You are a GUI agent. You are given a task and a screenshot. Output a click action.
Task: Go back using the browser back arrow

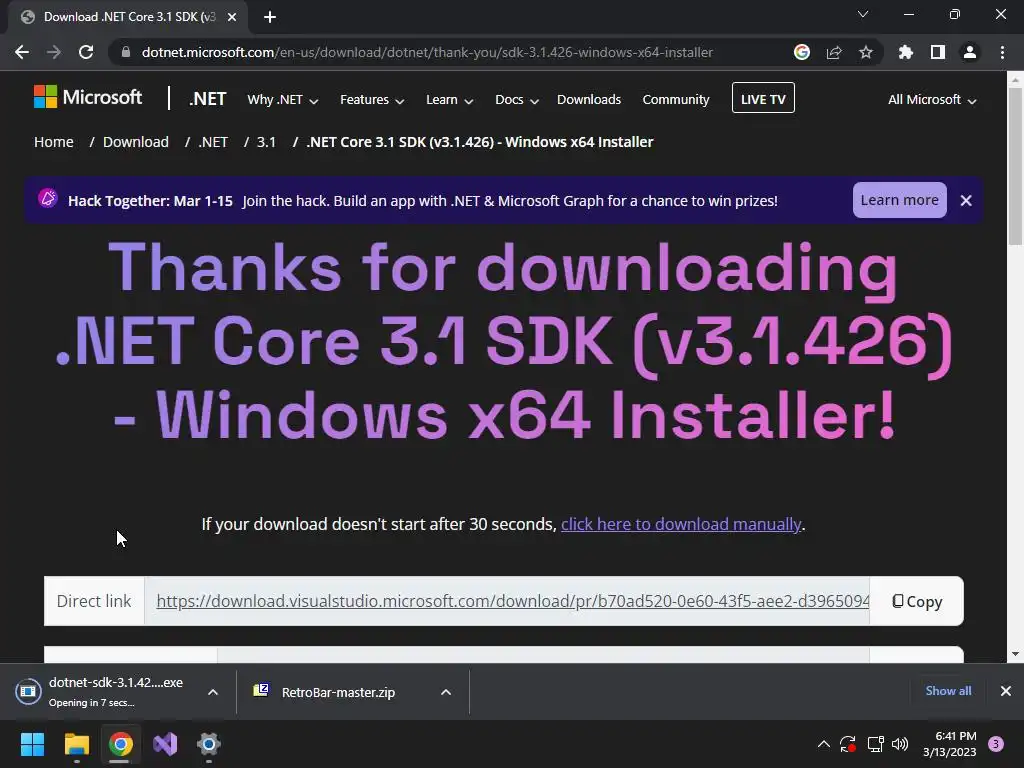coord(22,52)
